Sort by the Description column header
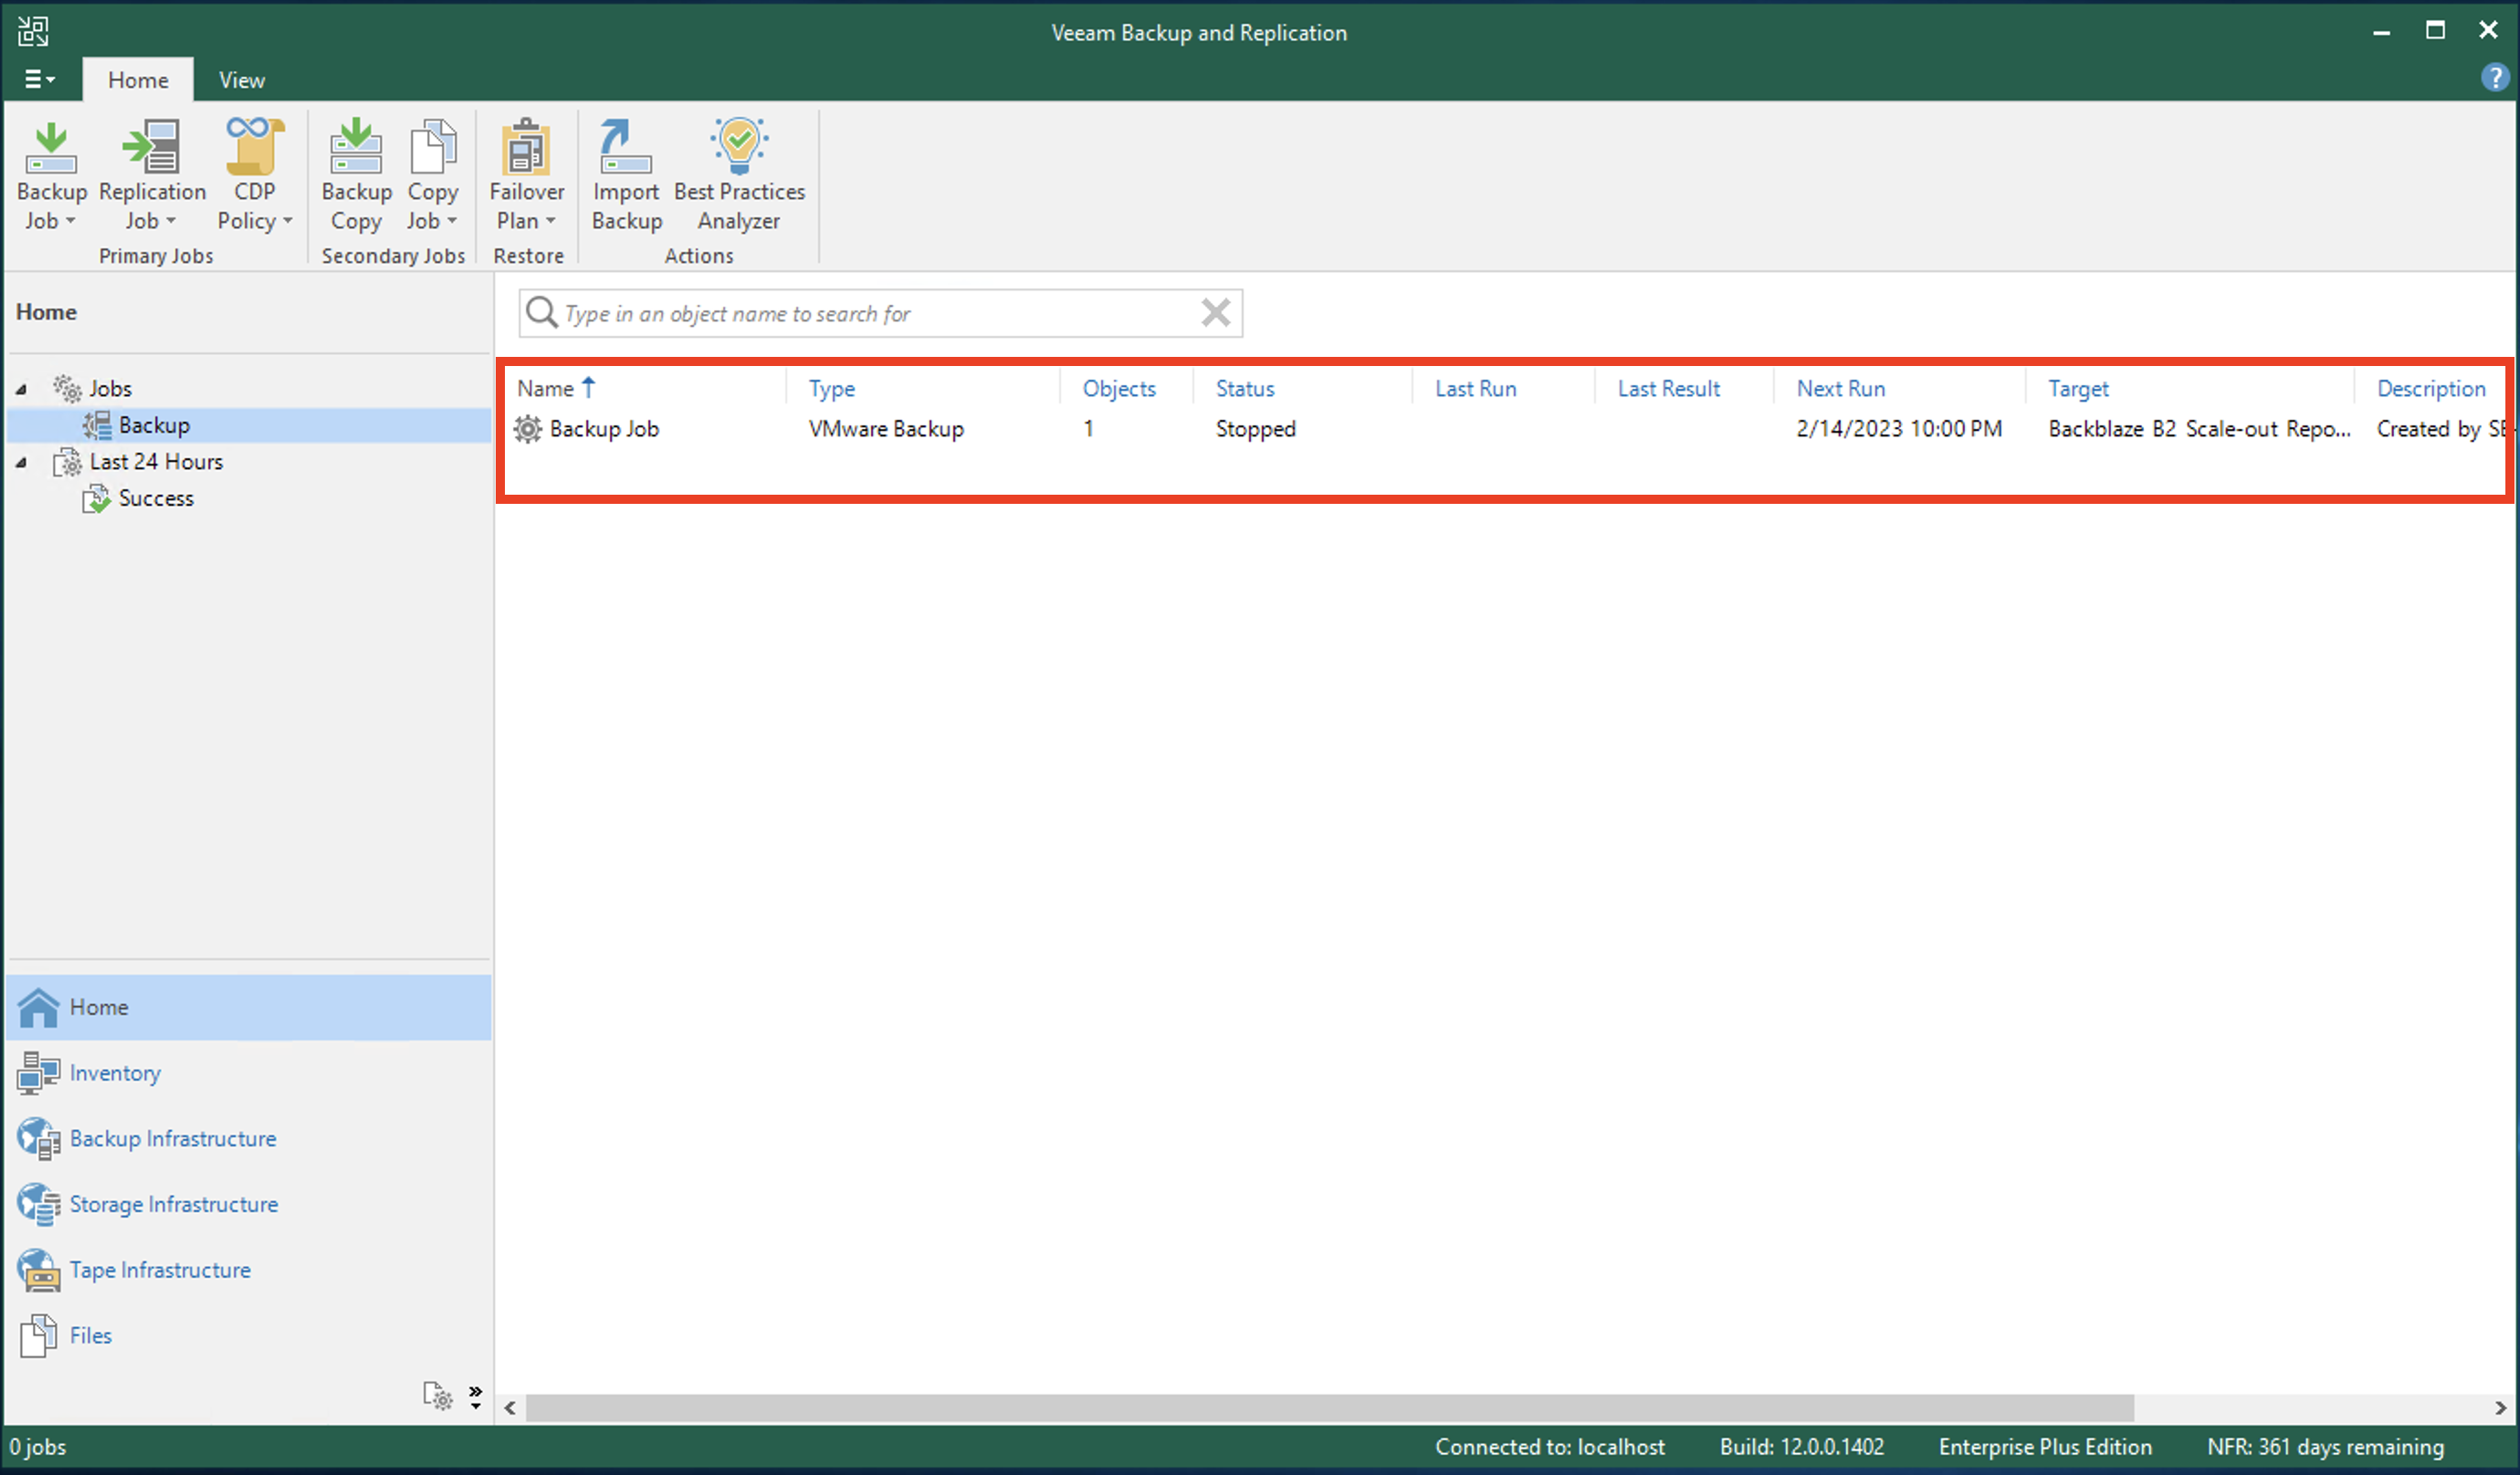This screenshot has height=1475, width=2520. coord(2431,388)
